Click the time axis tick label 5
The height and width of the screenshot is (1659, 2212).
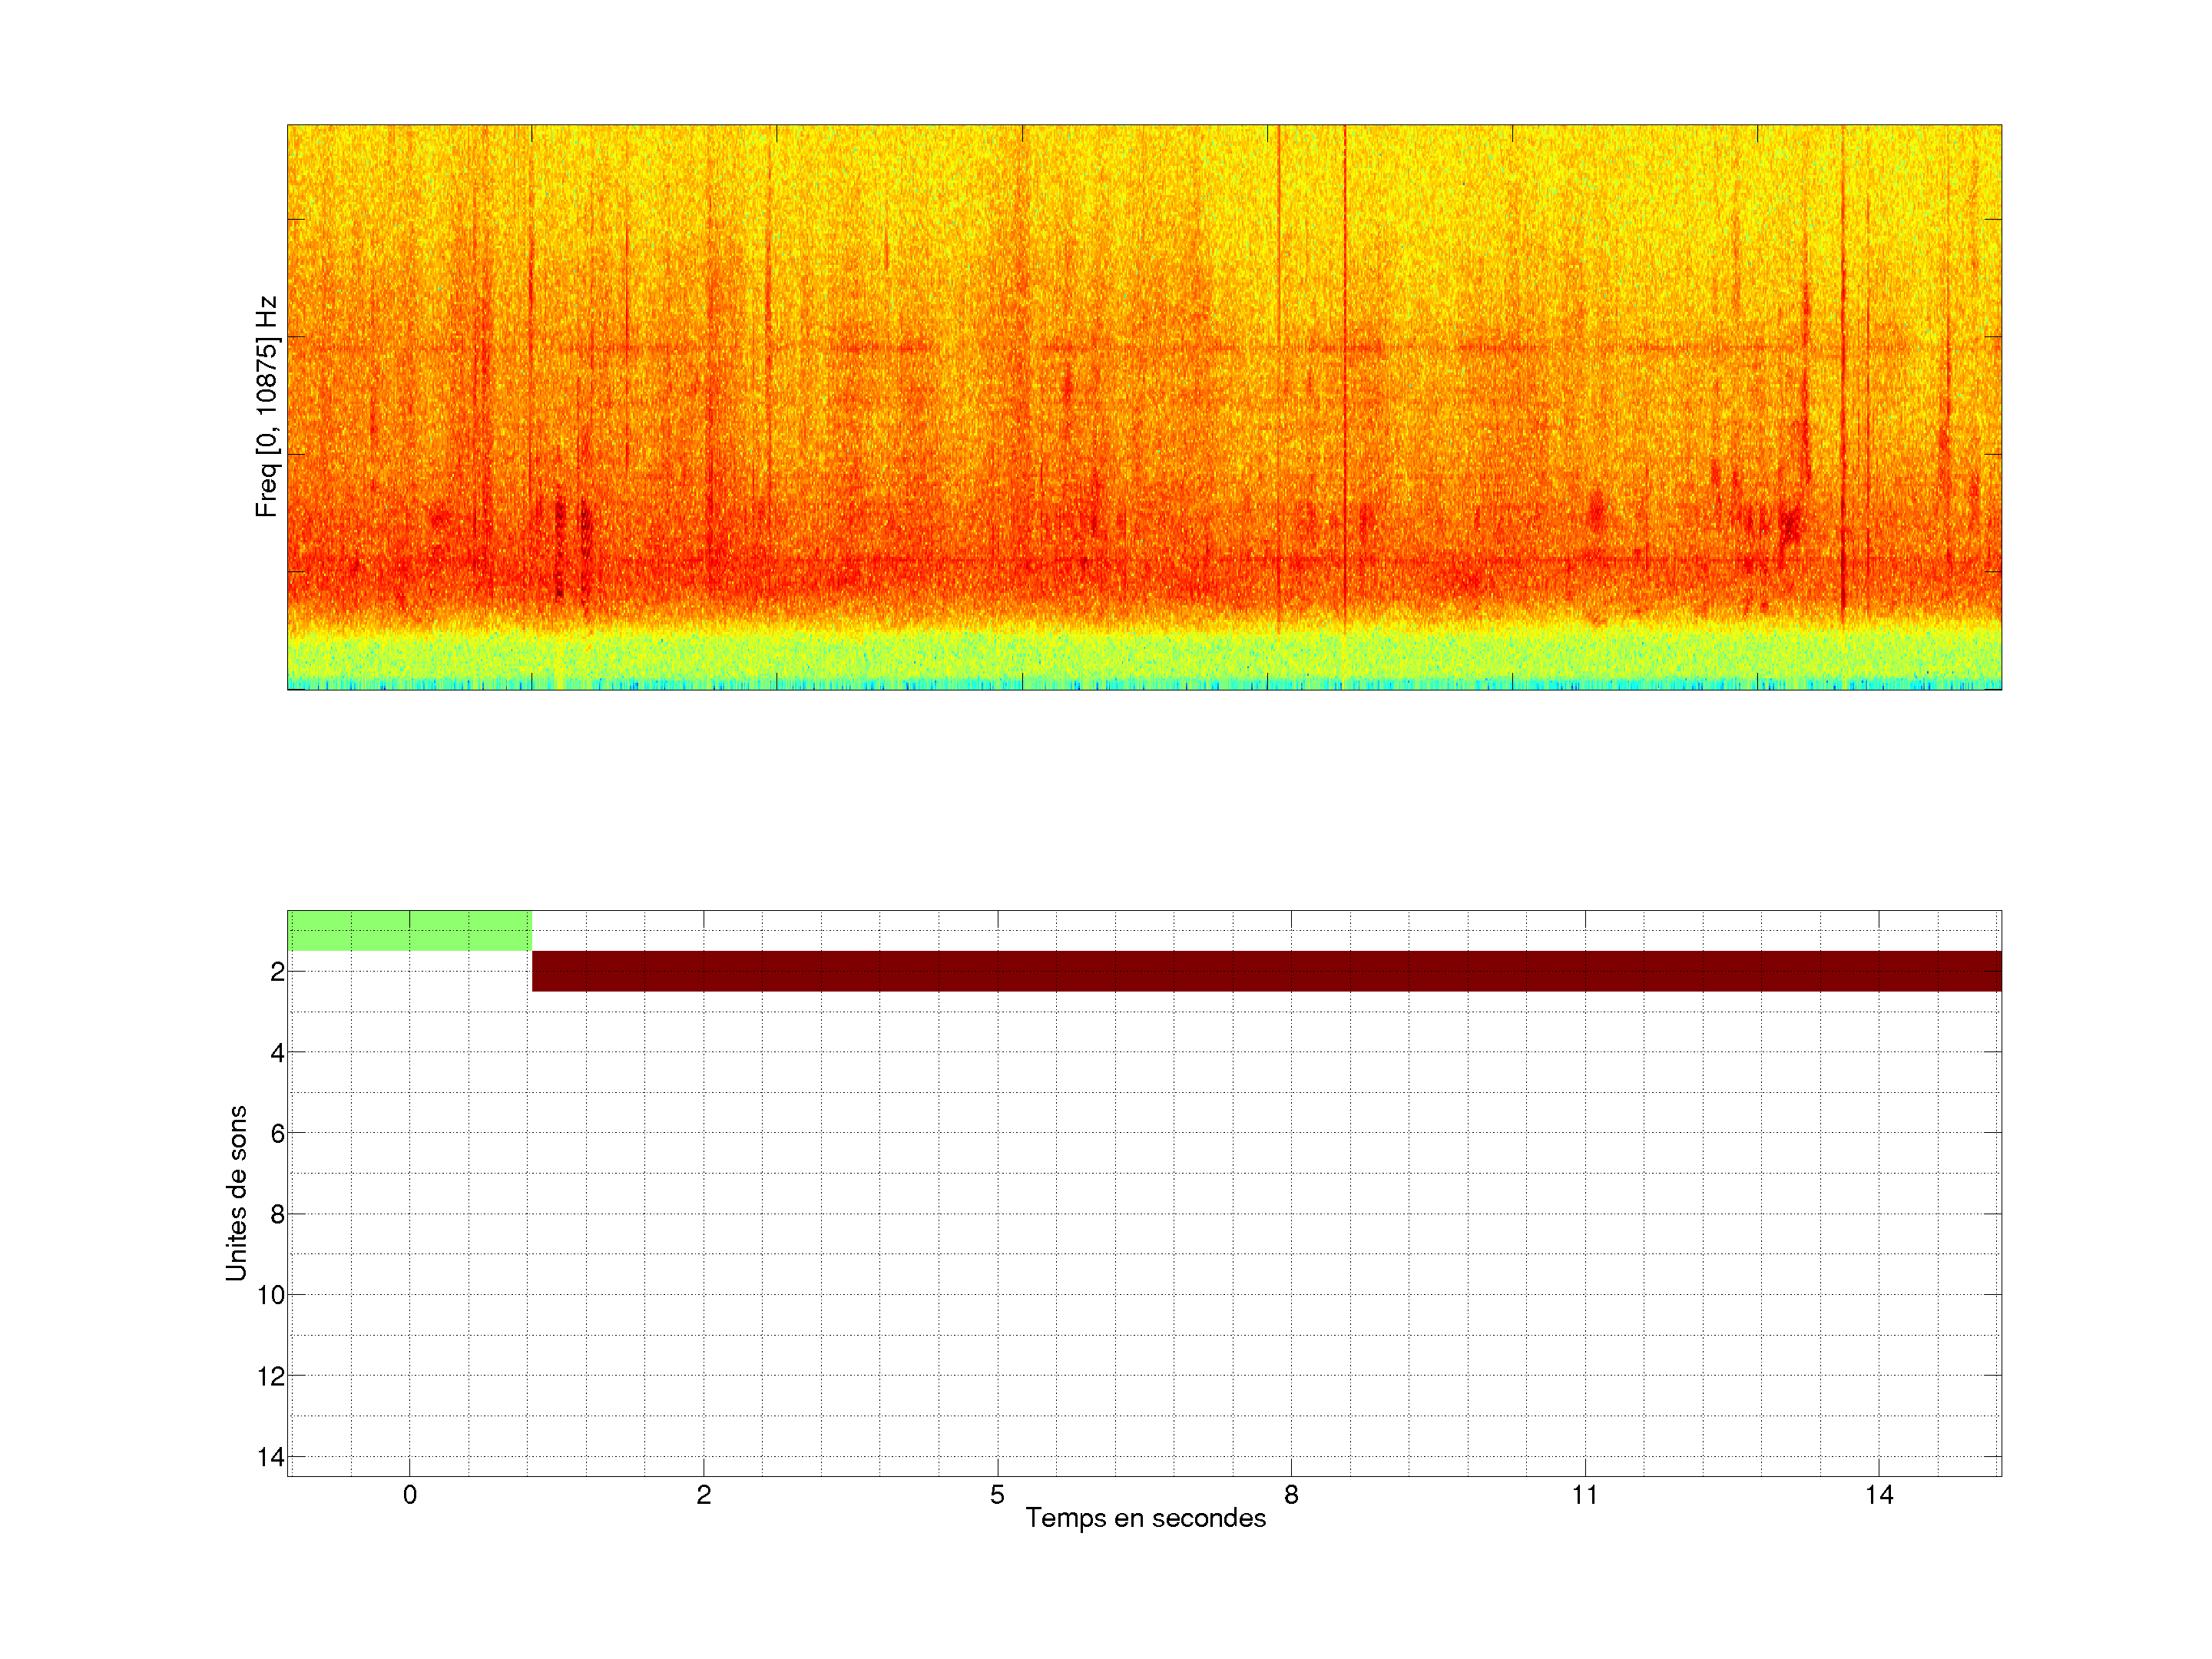pyautogui.click(x=997, y=1495)
